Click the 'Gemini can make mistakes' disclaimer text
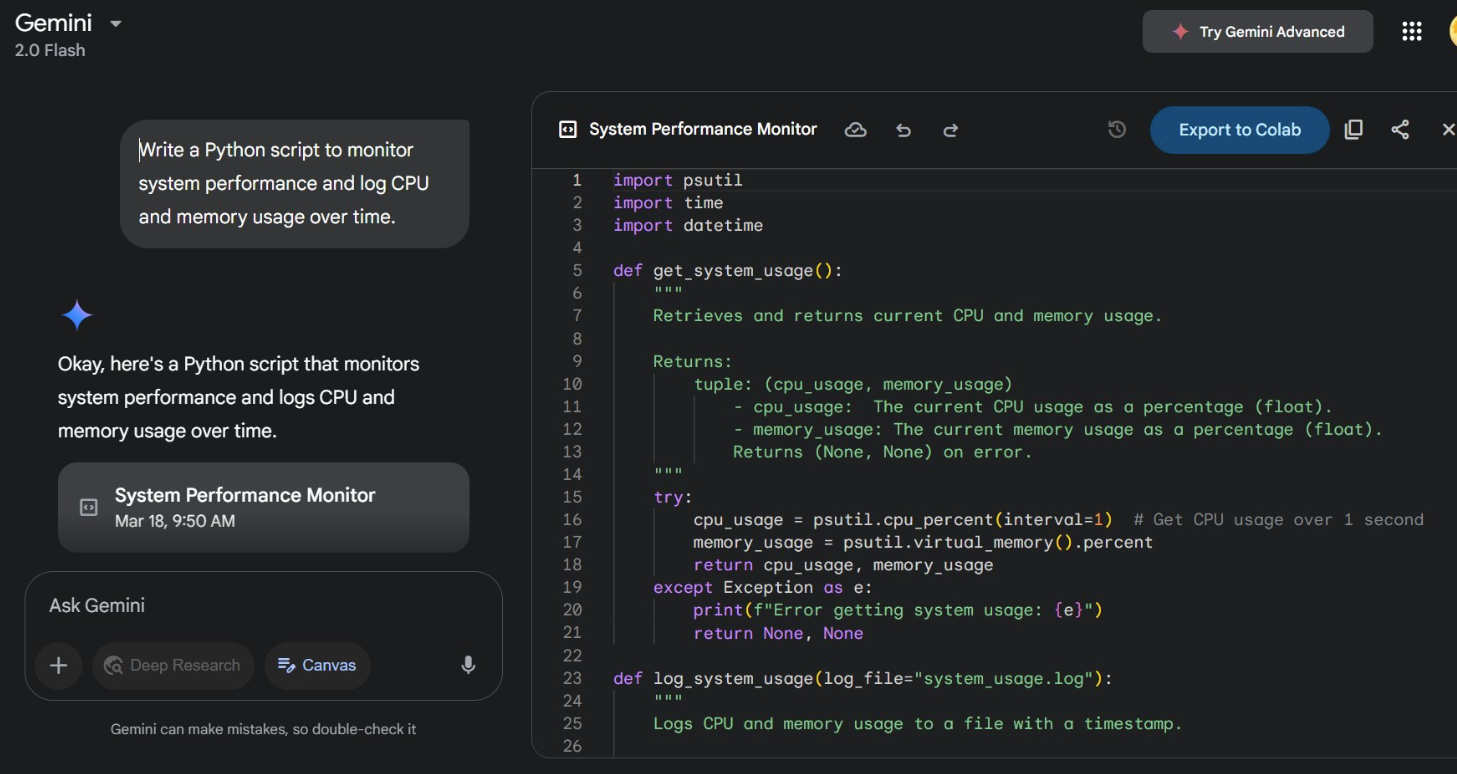Viewport: 1457px width, 774px height. point(263,729)
